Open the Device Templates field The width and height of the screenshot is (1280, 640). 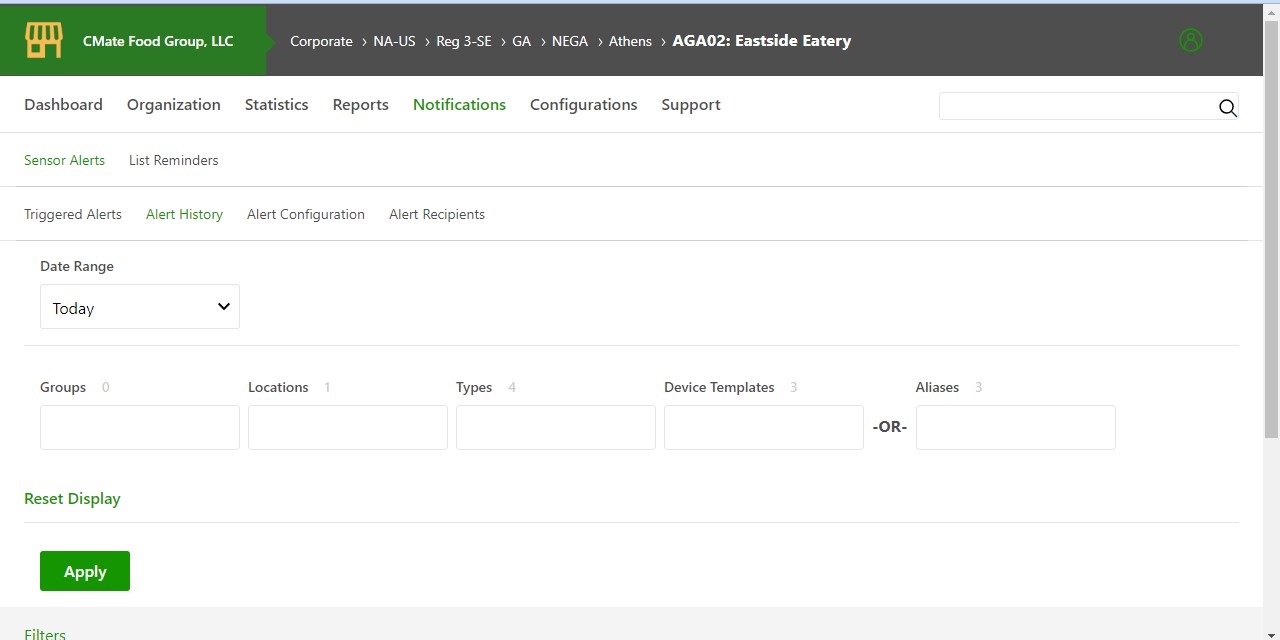point(763,427)
